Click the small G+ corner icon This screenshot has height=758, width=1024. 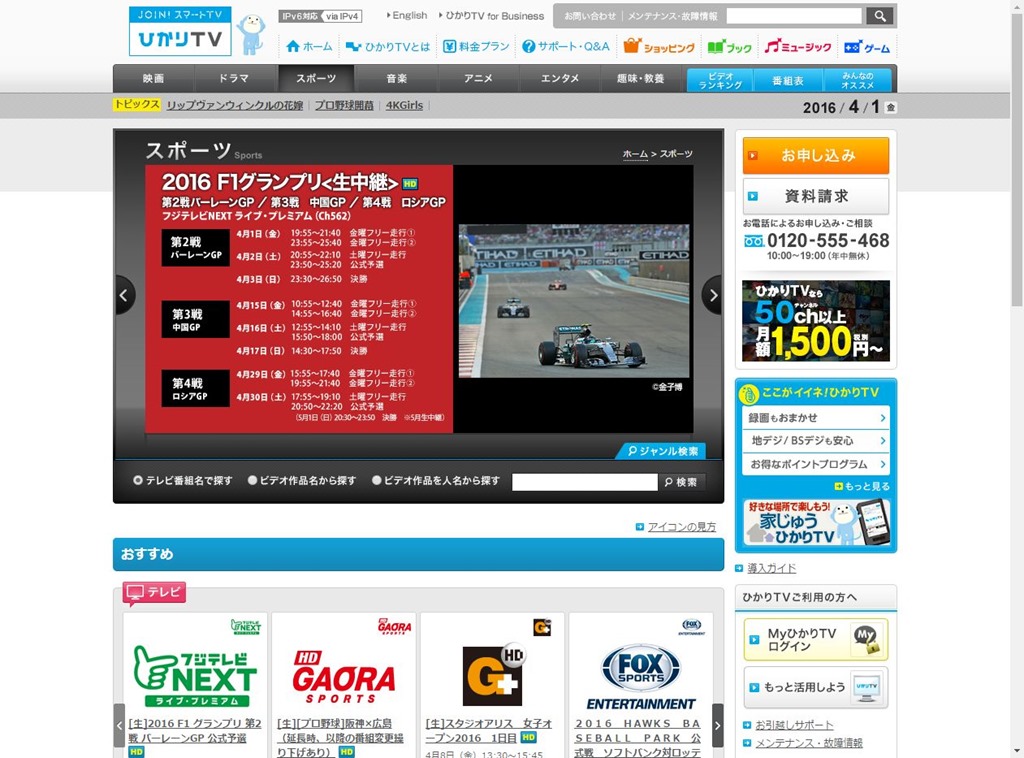542,627
